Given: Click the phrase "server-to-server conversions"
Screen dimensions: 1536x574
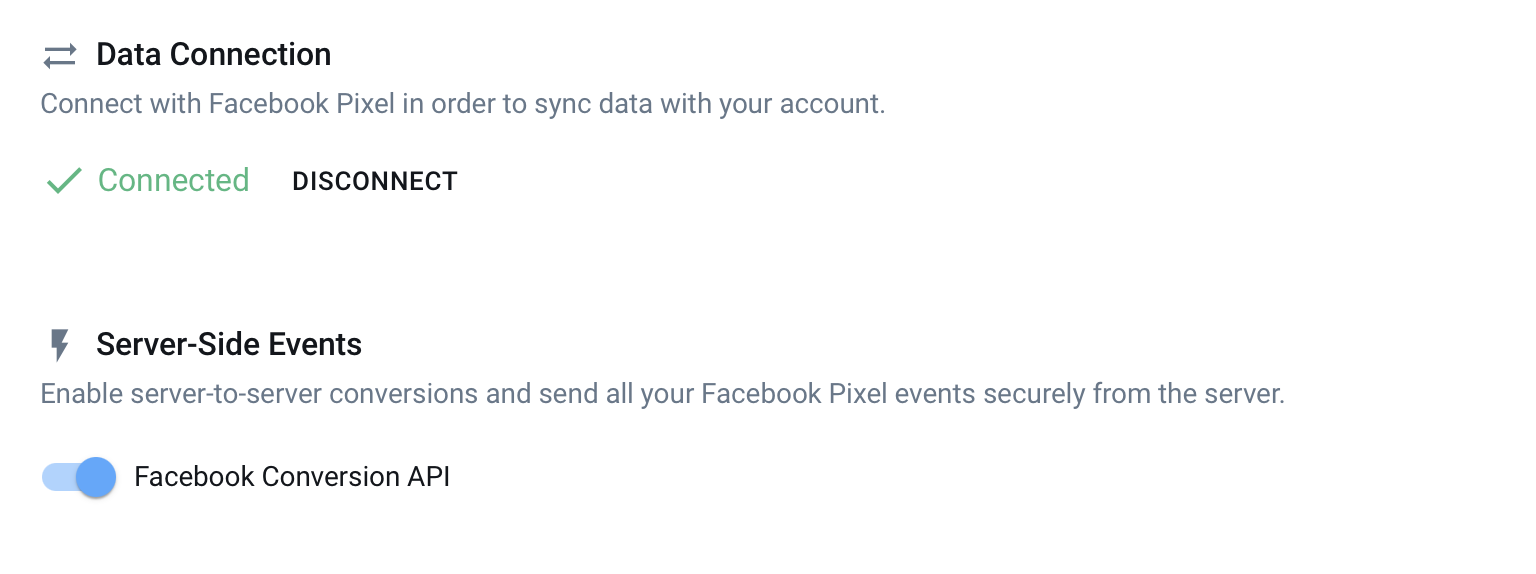Looking at the screenshot, I should point(304,394).
